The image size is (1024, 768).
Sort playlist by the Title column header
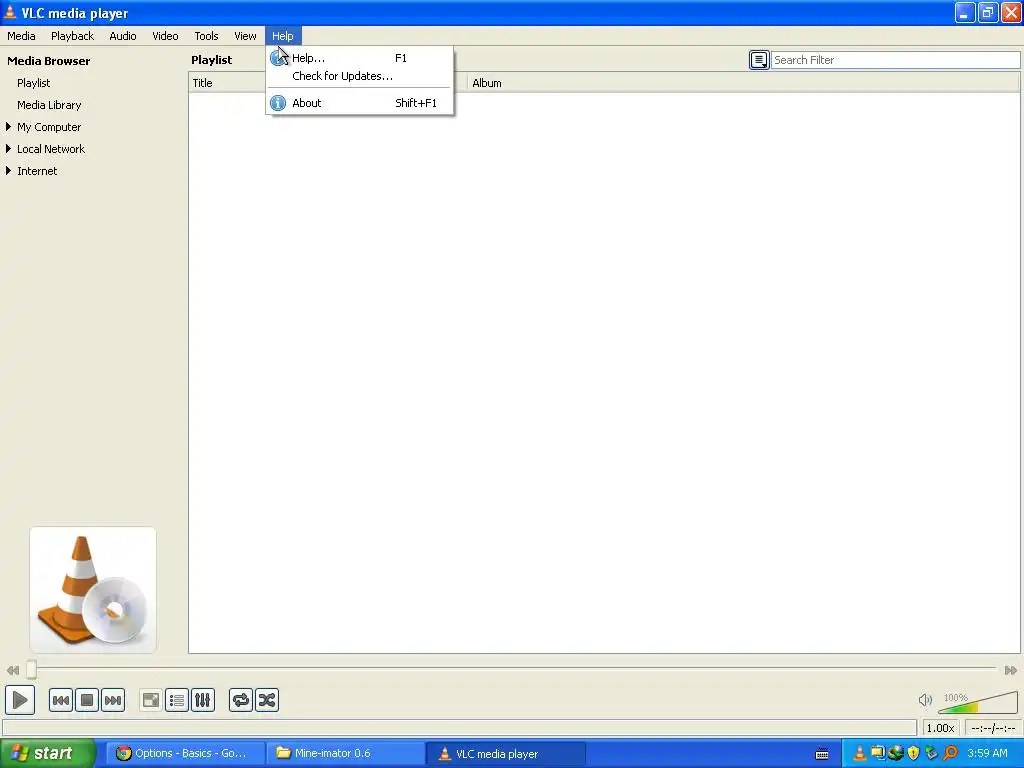pyautogui.click(x=229, y=83)
